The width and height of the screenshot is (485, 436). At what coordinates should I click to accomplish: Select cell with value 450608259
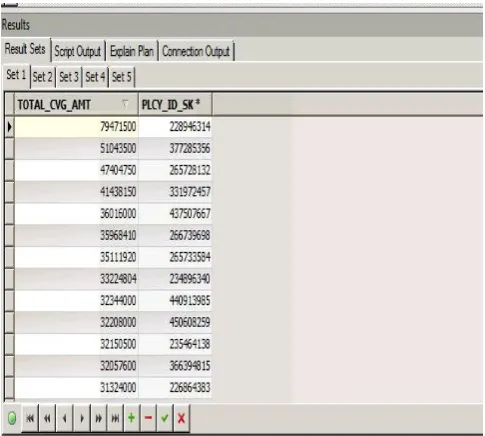[175, 322]
